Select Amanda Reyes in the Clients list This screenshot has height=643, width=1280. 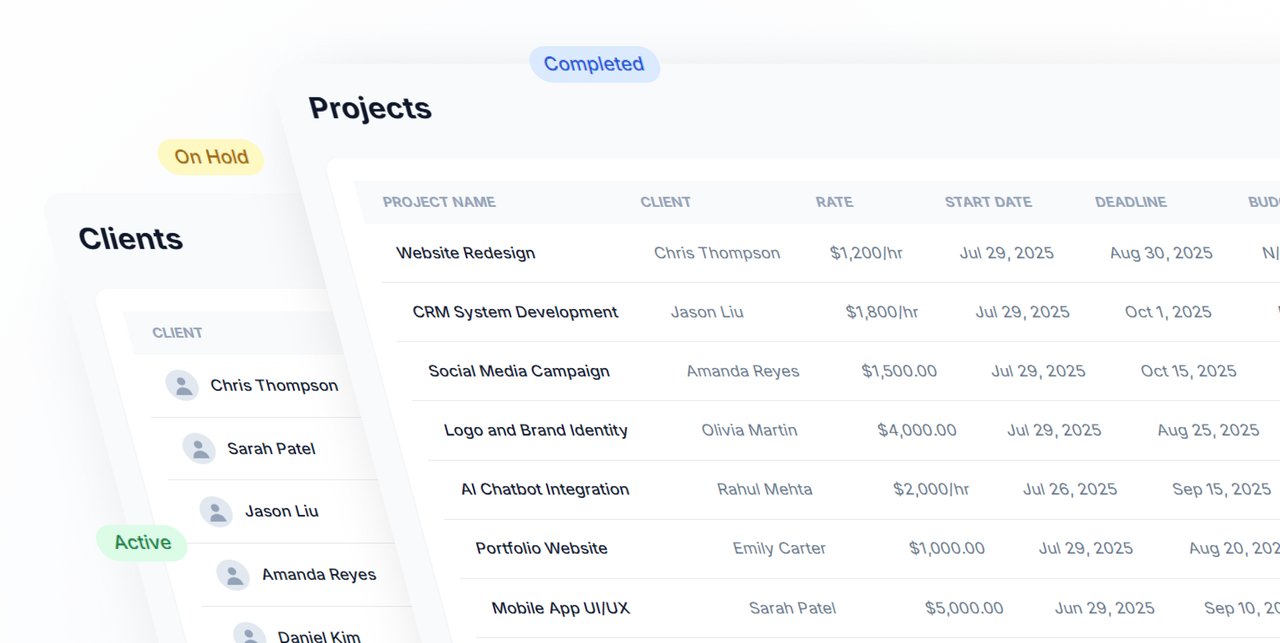click(319, 574)
